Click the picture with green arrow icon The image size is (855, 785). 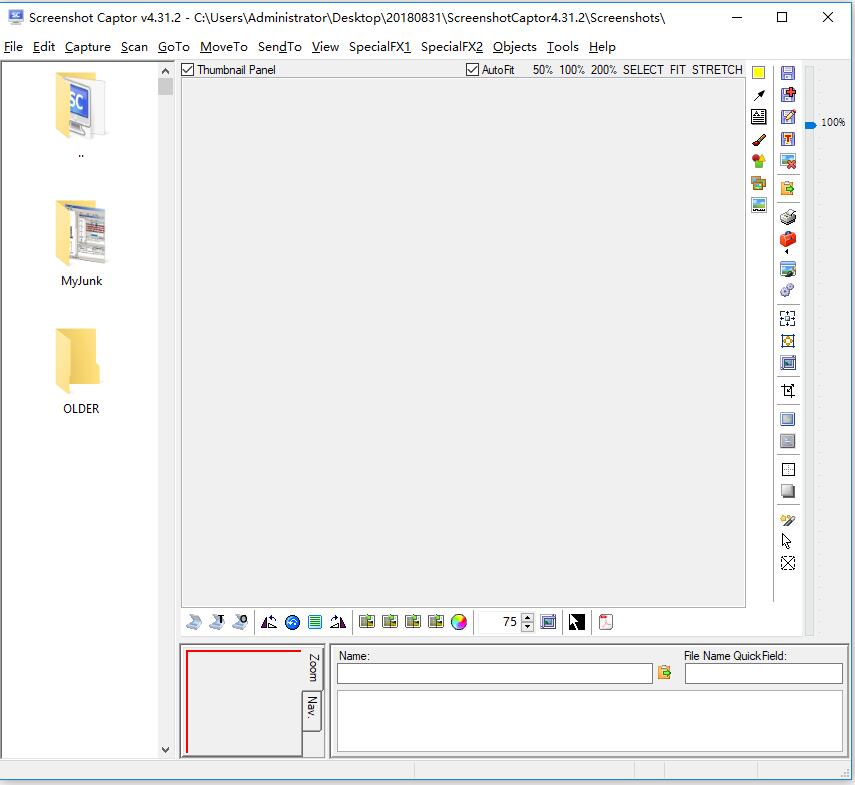pos(787,269)
